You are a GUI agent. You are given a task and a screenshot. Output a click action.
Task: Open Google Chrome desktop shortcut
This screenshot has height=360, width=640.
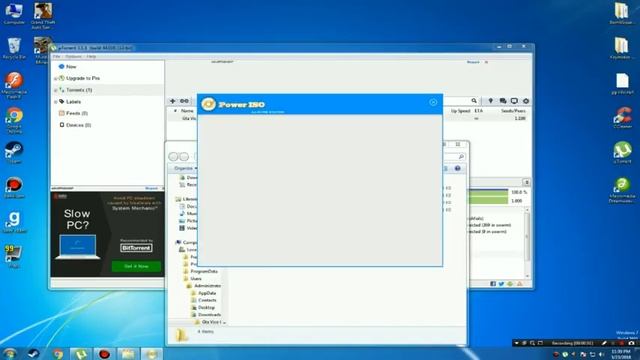tap(14, 120)
